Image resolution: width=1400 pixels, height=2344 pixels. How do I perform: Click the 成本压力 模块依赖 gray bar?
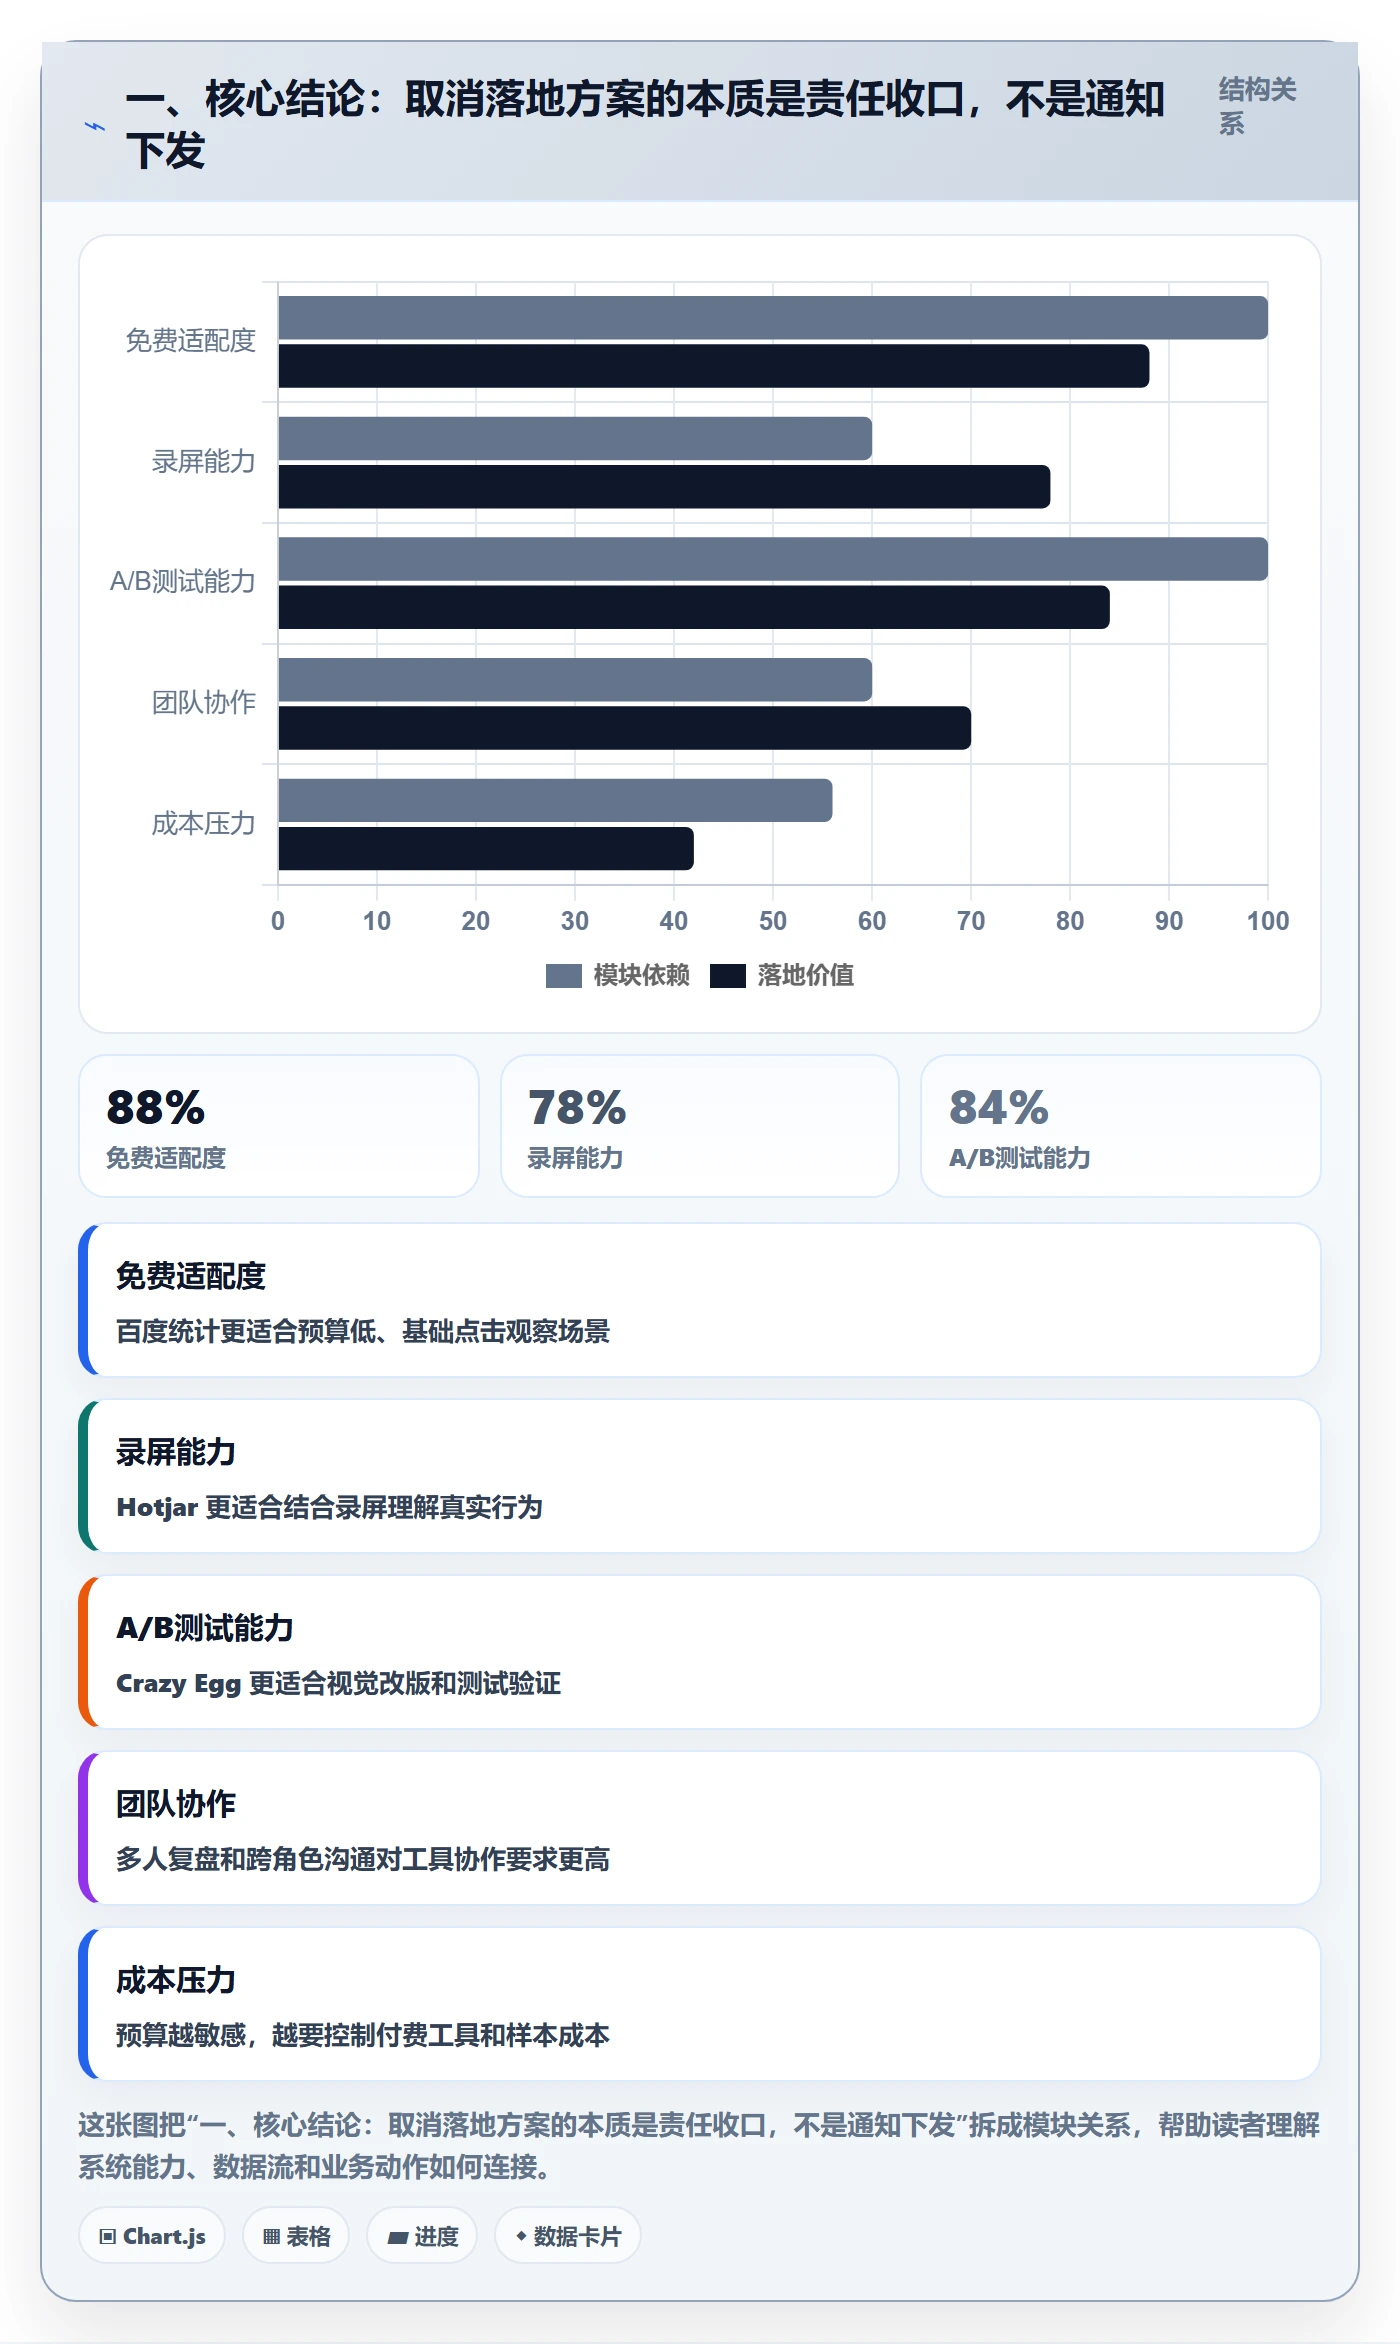pos(556,800)
